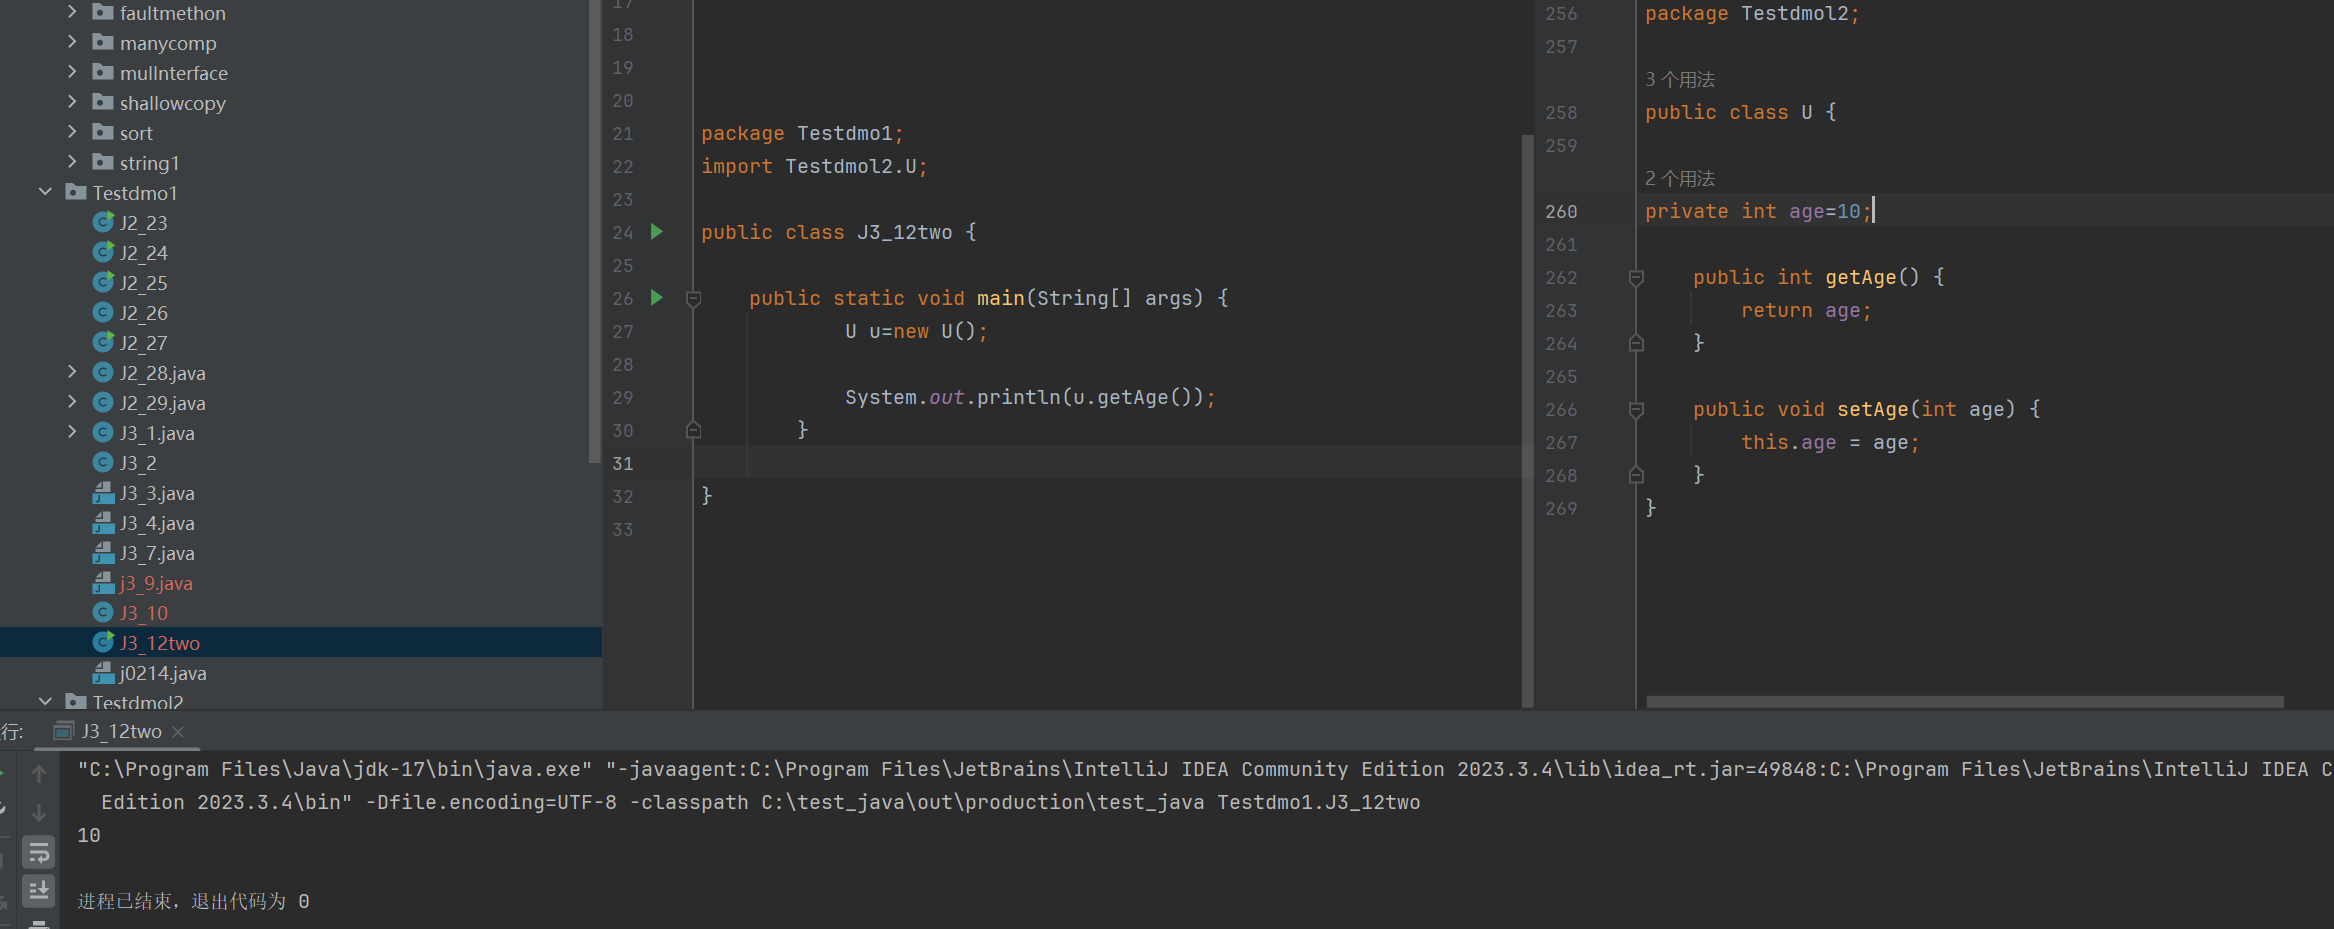
Task: Click the Testdmo1 folder icon
Action: click(x=75, y=191)
